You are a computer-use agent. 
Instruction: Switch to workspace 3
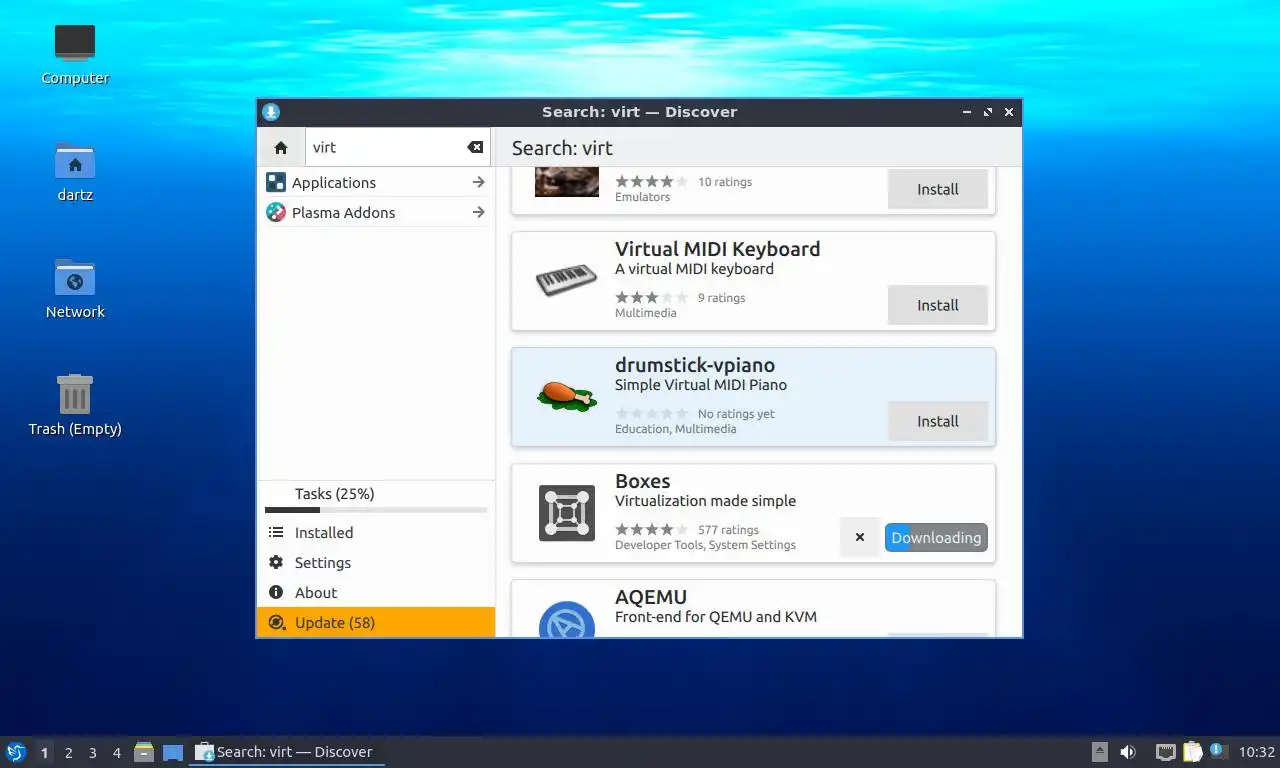click(93, 753)
